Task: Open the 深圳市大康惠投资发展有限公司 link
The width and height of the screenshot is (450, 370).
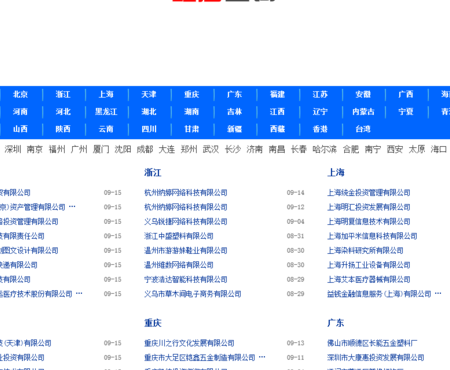Action: pyautogui.click(x=376, y=358)
